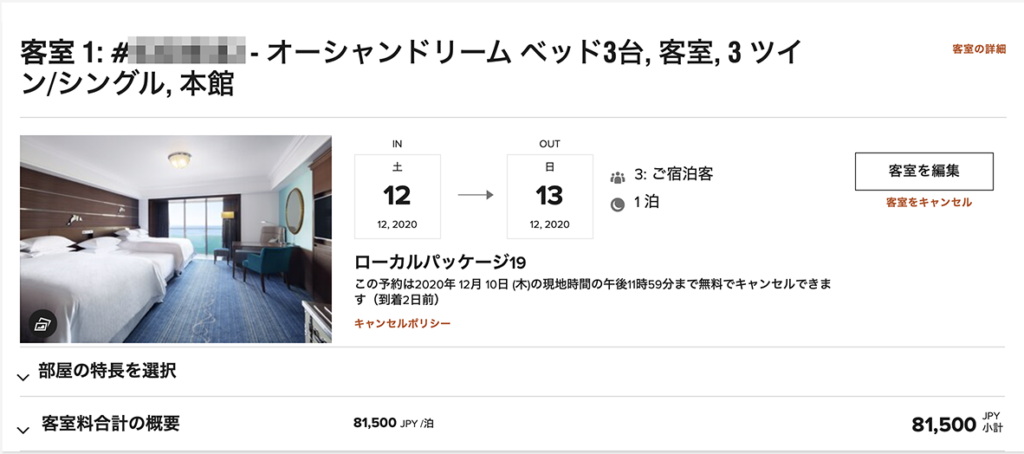Image resolution: width=1024 pixels, height=454 pixels.
Task: Click the 81,500 JPY subtotal amount
Action: pyautogui.click(x=956, y=424)
